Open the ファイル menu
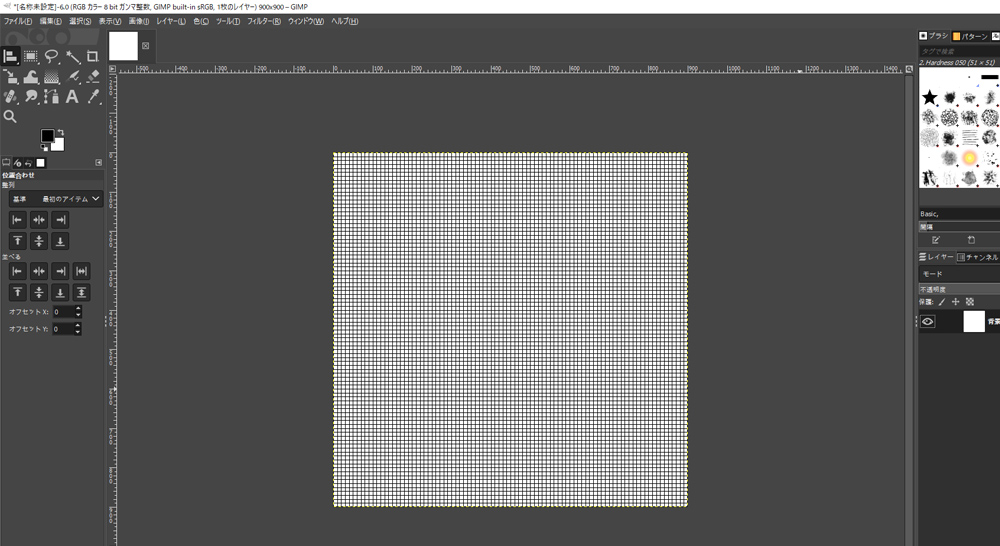The image size is (1000, 546). tap(18, 21)
